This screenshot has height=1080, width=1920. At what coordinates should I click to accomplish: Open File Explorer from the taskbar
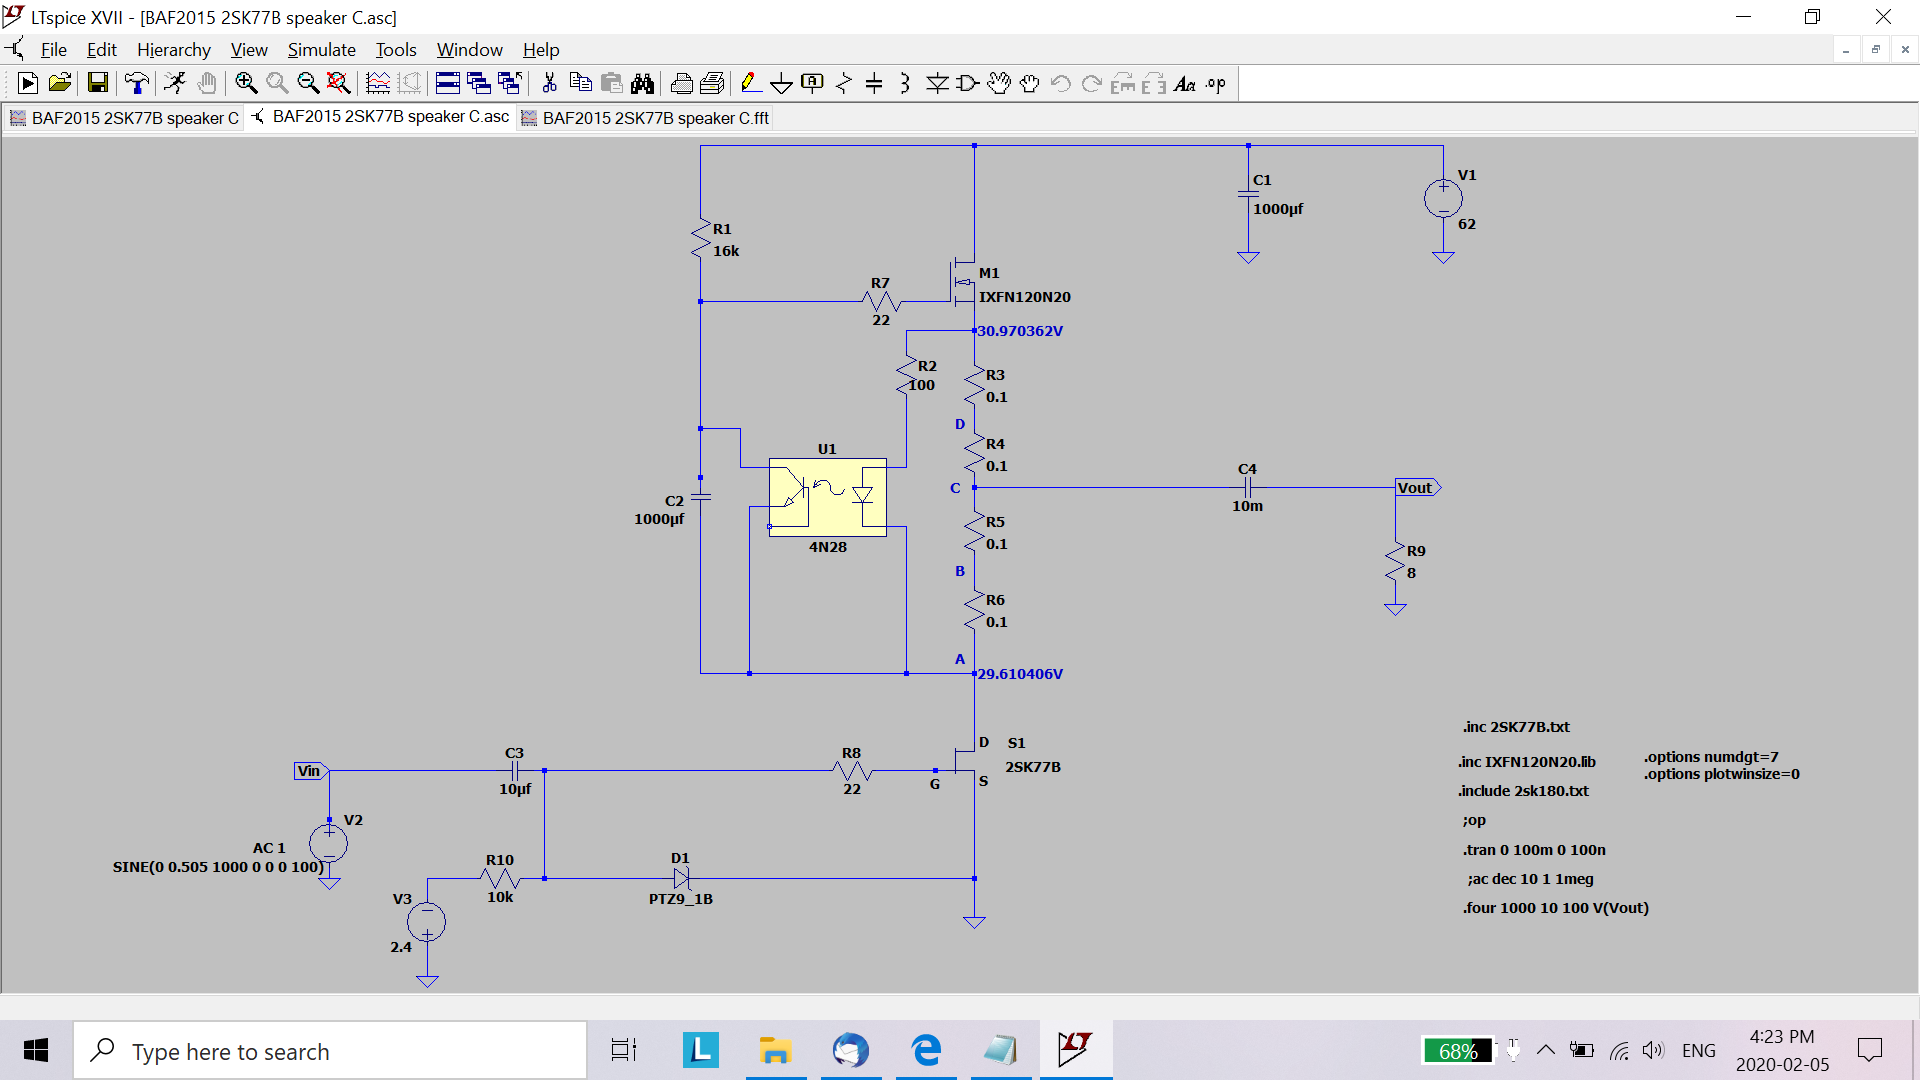(775, 1050)
